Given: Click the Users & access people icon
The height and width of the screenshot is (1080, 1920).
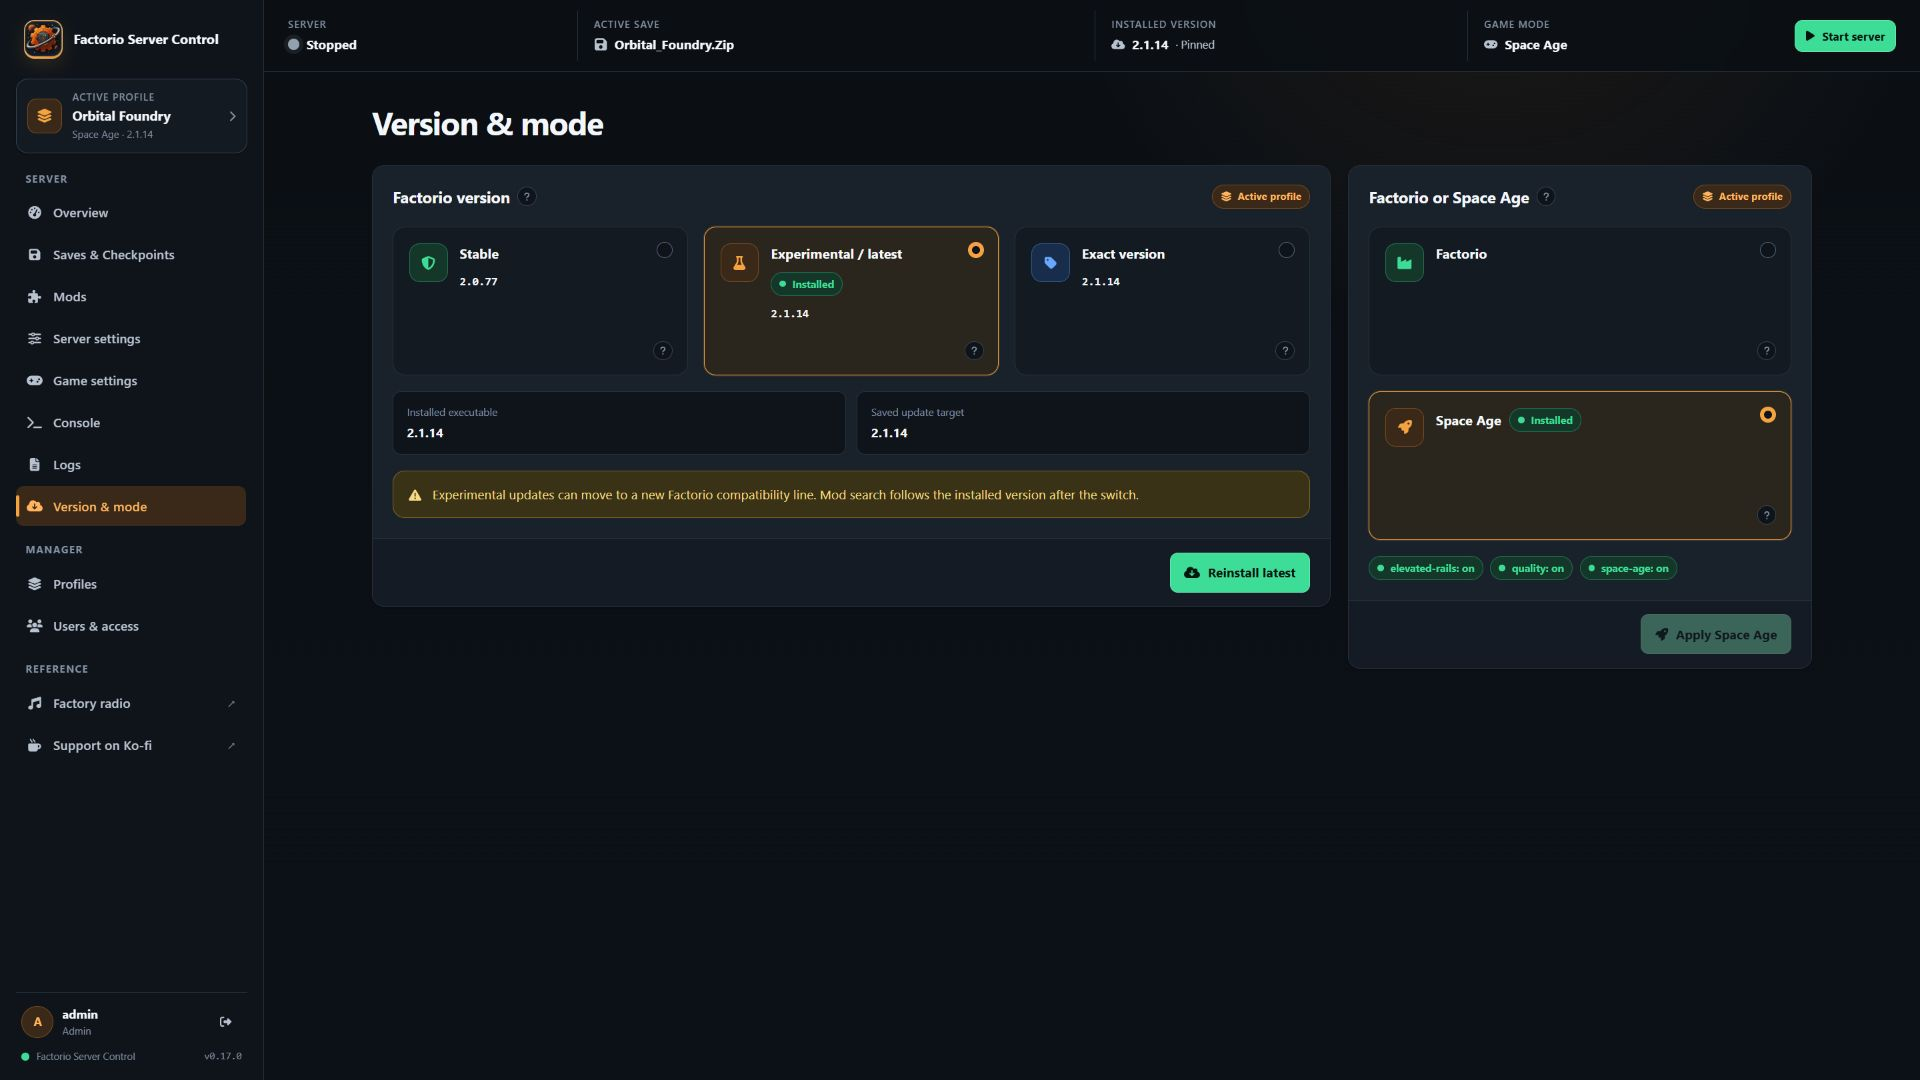Looking at the screenshot, I should click(x=35, y=626).
